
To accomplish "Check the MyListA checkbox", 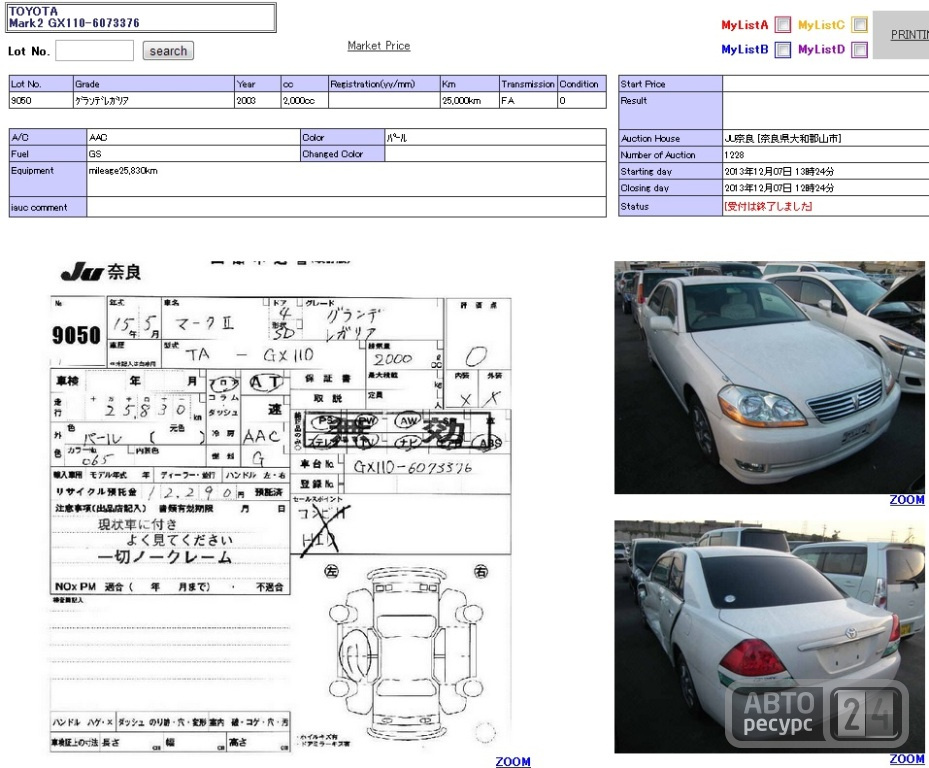I will coord(783,24).
